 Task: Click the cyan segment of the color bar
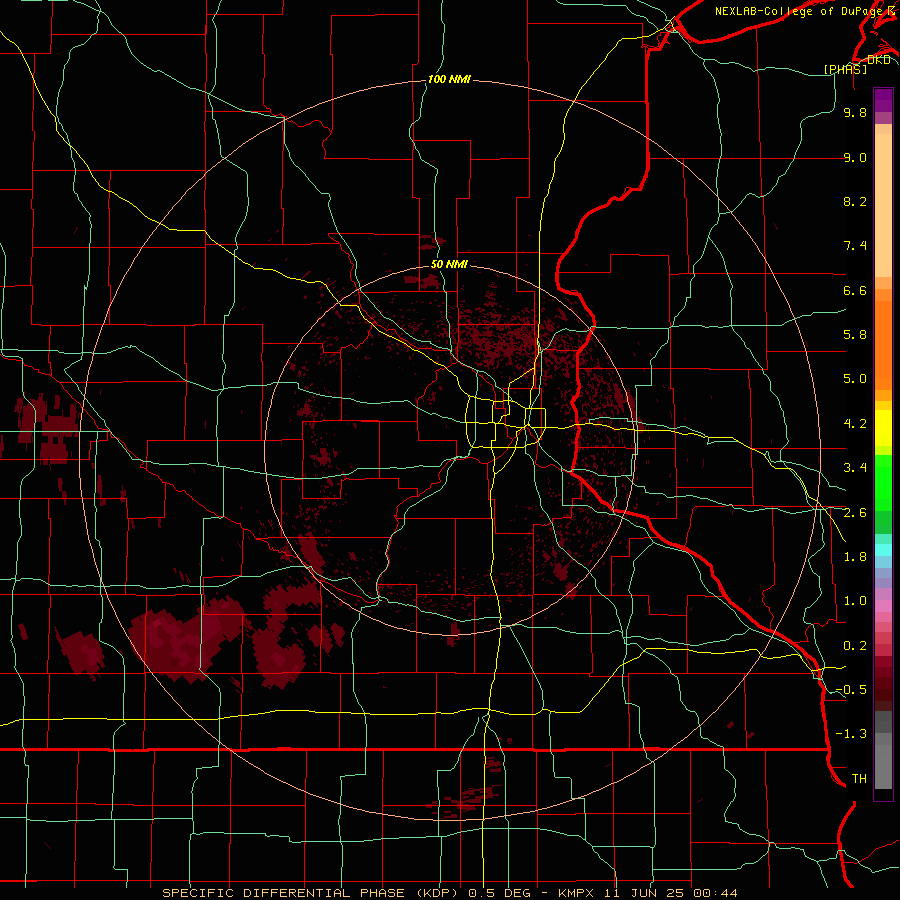coord(883,549)
